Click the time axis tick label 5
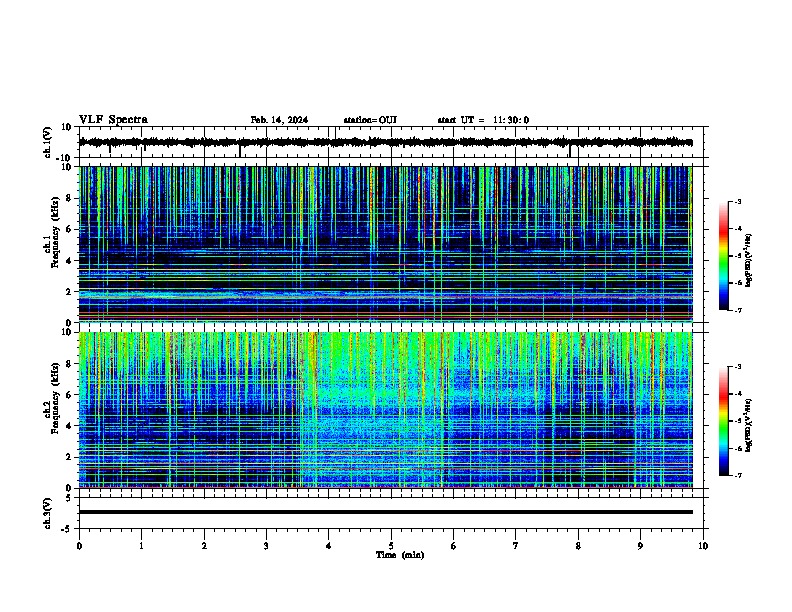 tap(391, 546)
